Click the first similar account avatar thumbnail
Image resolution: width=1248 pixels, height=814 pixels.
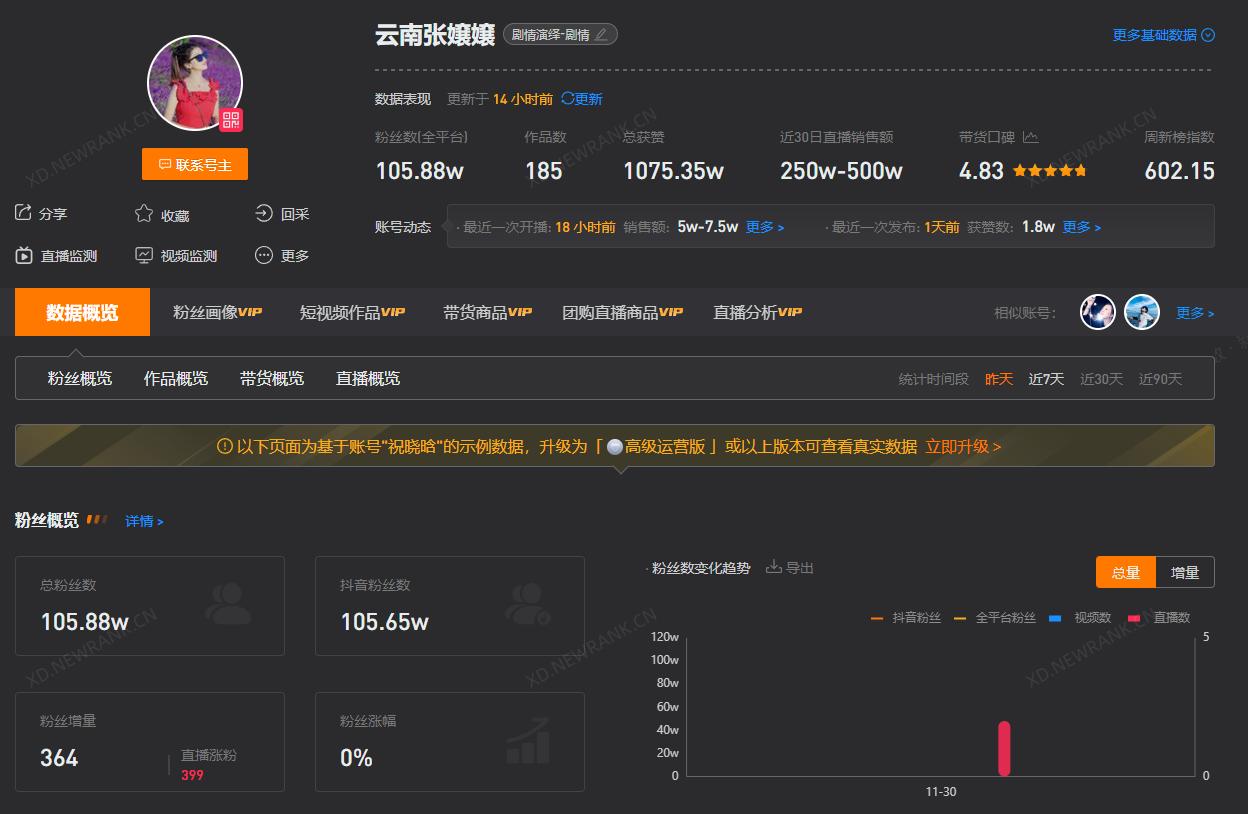[x=1097, y=312]
